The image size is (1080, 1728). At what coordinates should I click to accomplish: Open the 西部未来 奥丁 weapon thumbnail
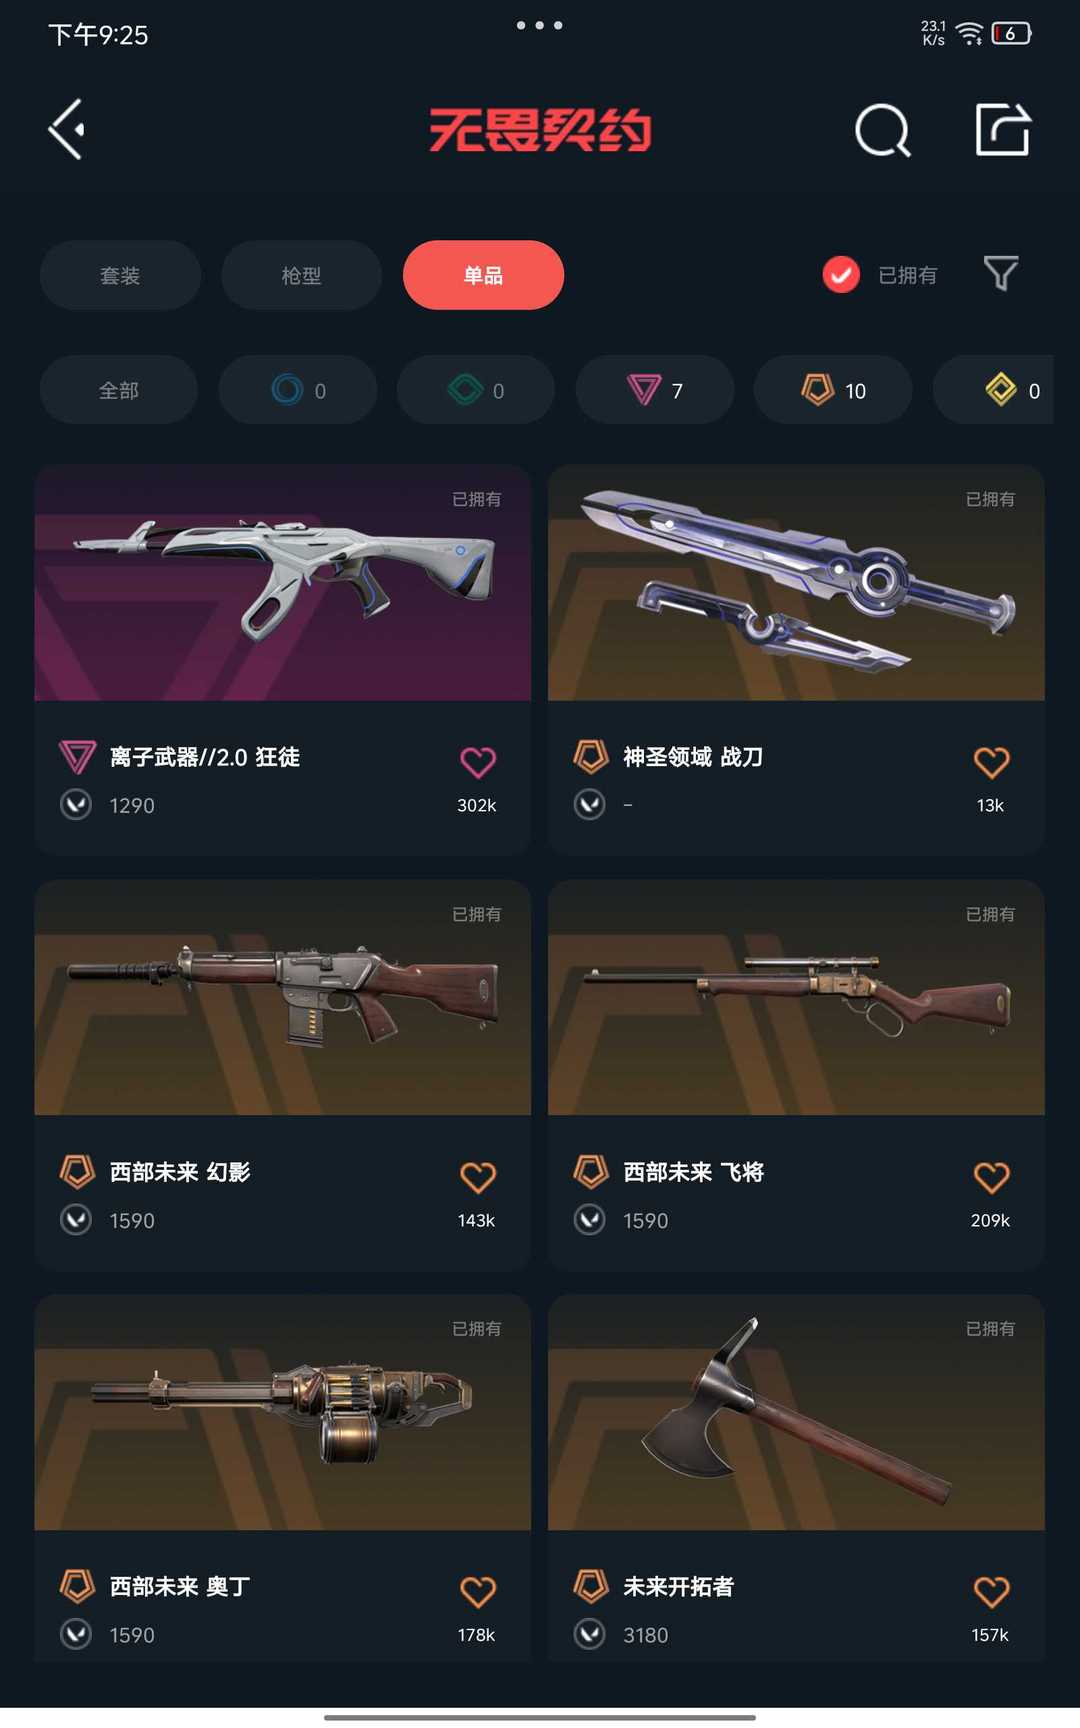(x=283, y=1412)
